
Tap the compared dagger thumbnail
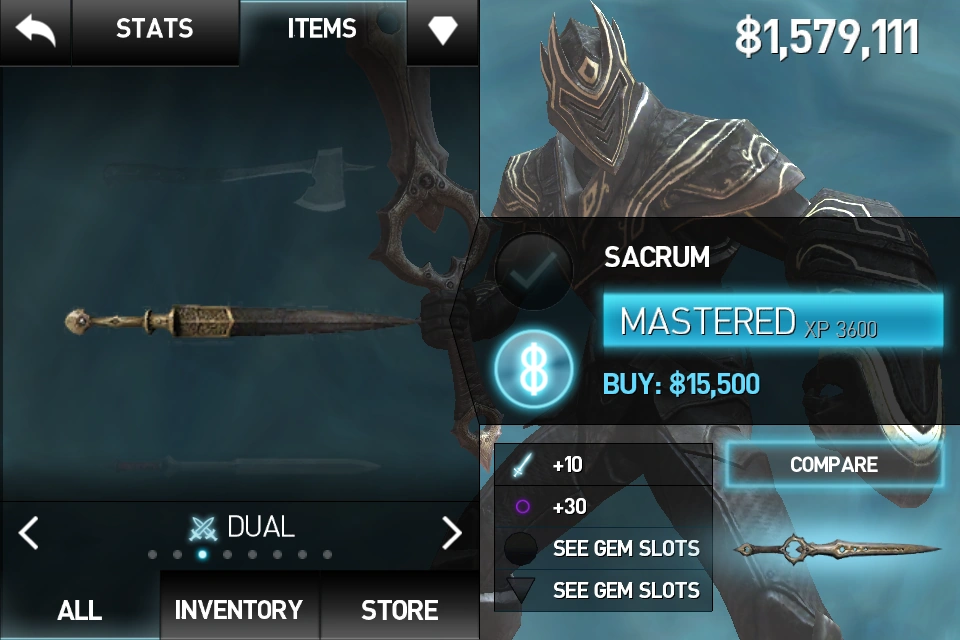(x=836, y=548)
